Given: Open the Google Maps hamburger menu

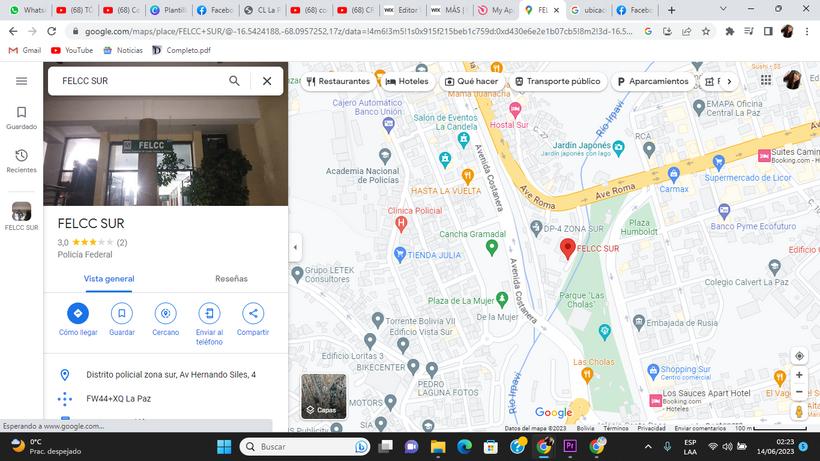Looking at the screenshot, I should point(21,81).
